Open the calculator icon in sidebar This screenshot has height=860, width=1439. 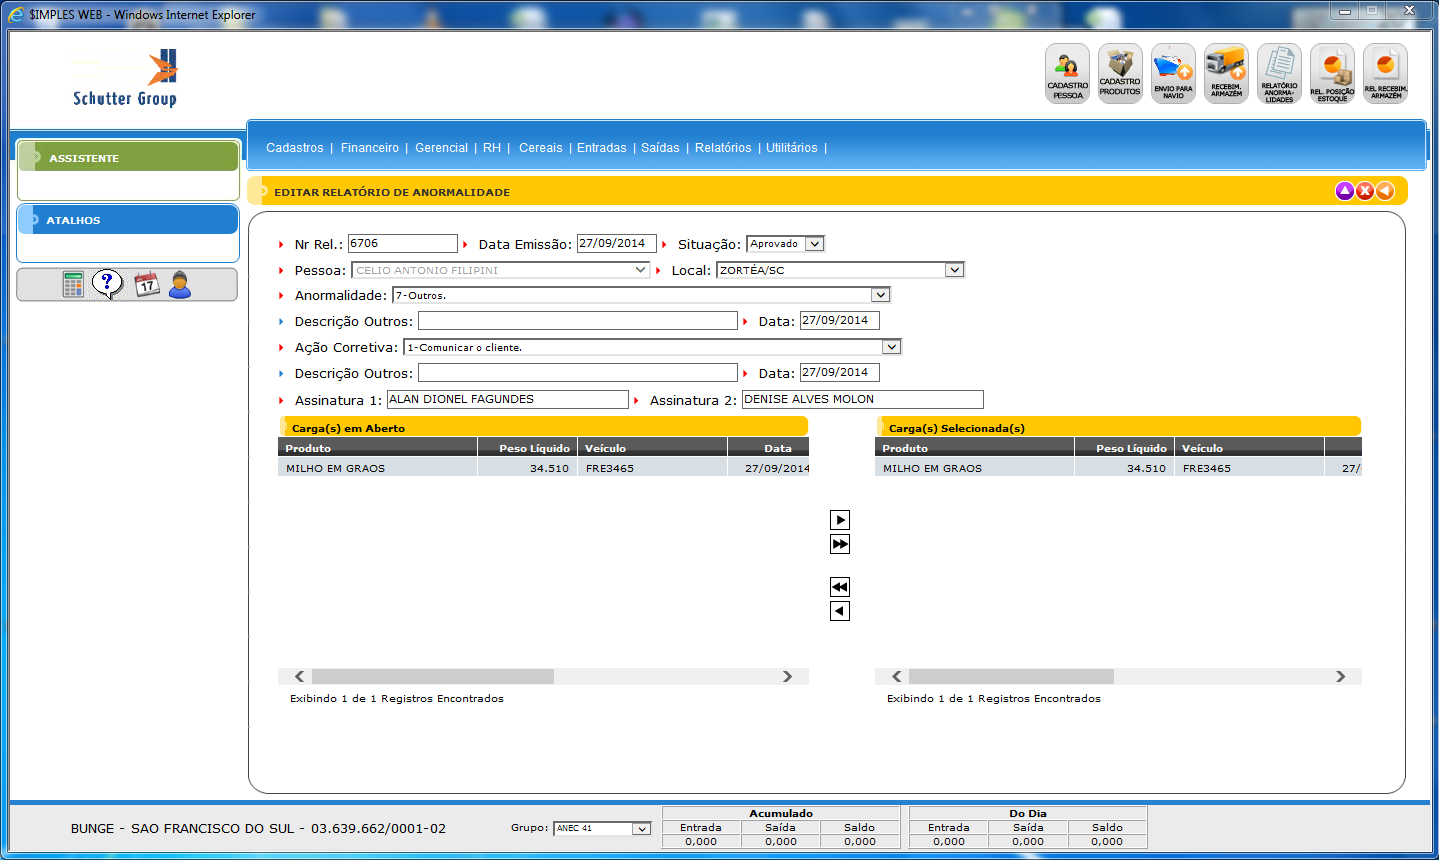pos(73,285)
